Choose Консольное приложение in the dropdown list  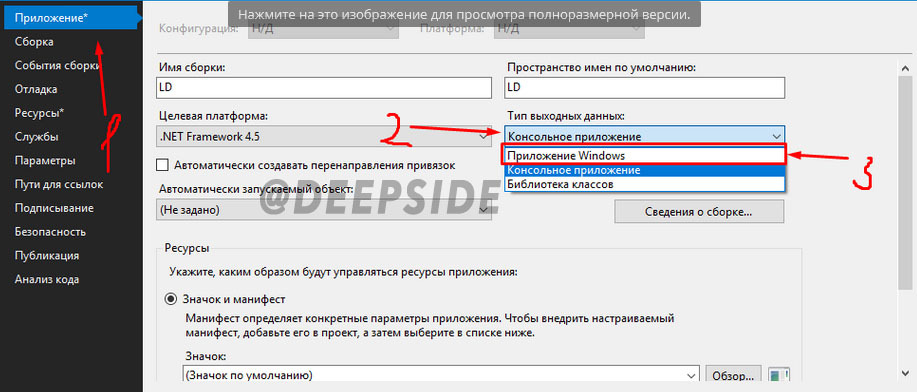coord(644,170)
